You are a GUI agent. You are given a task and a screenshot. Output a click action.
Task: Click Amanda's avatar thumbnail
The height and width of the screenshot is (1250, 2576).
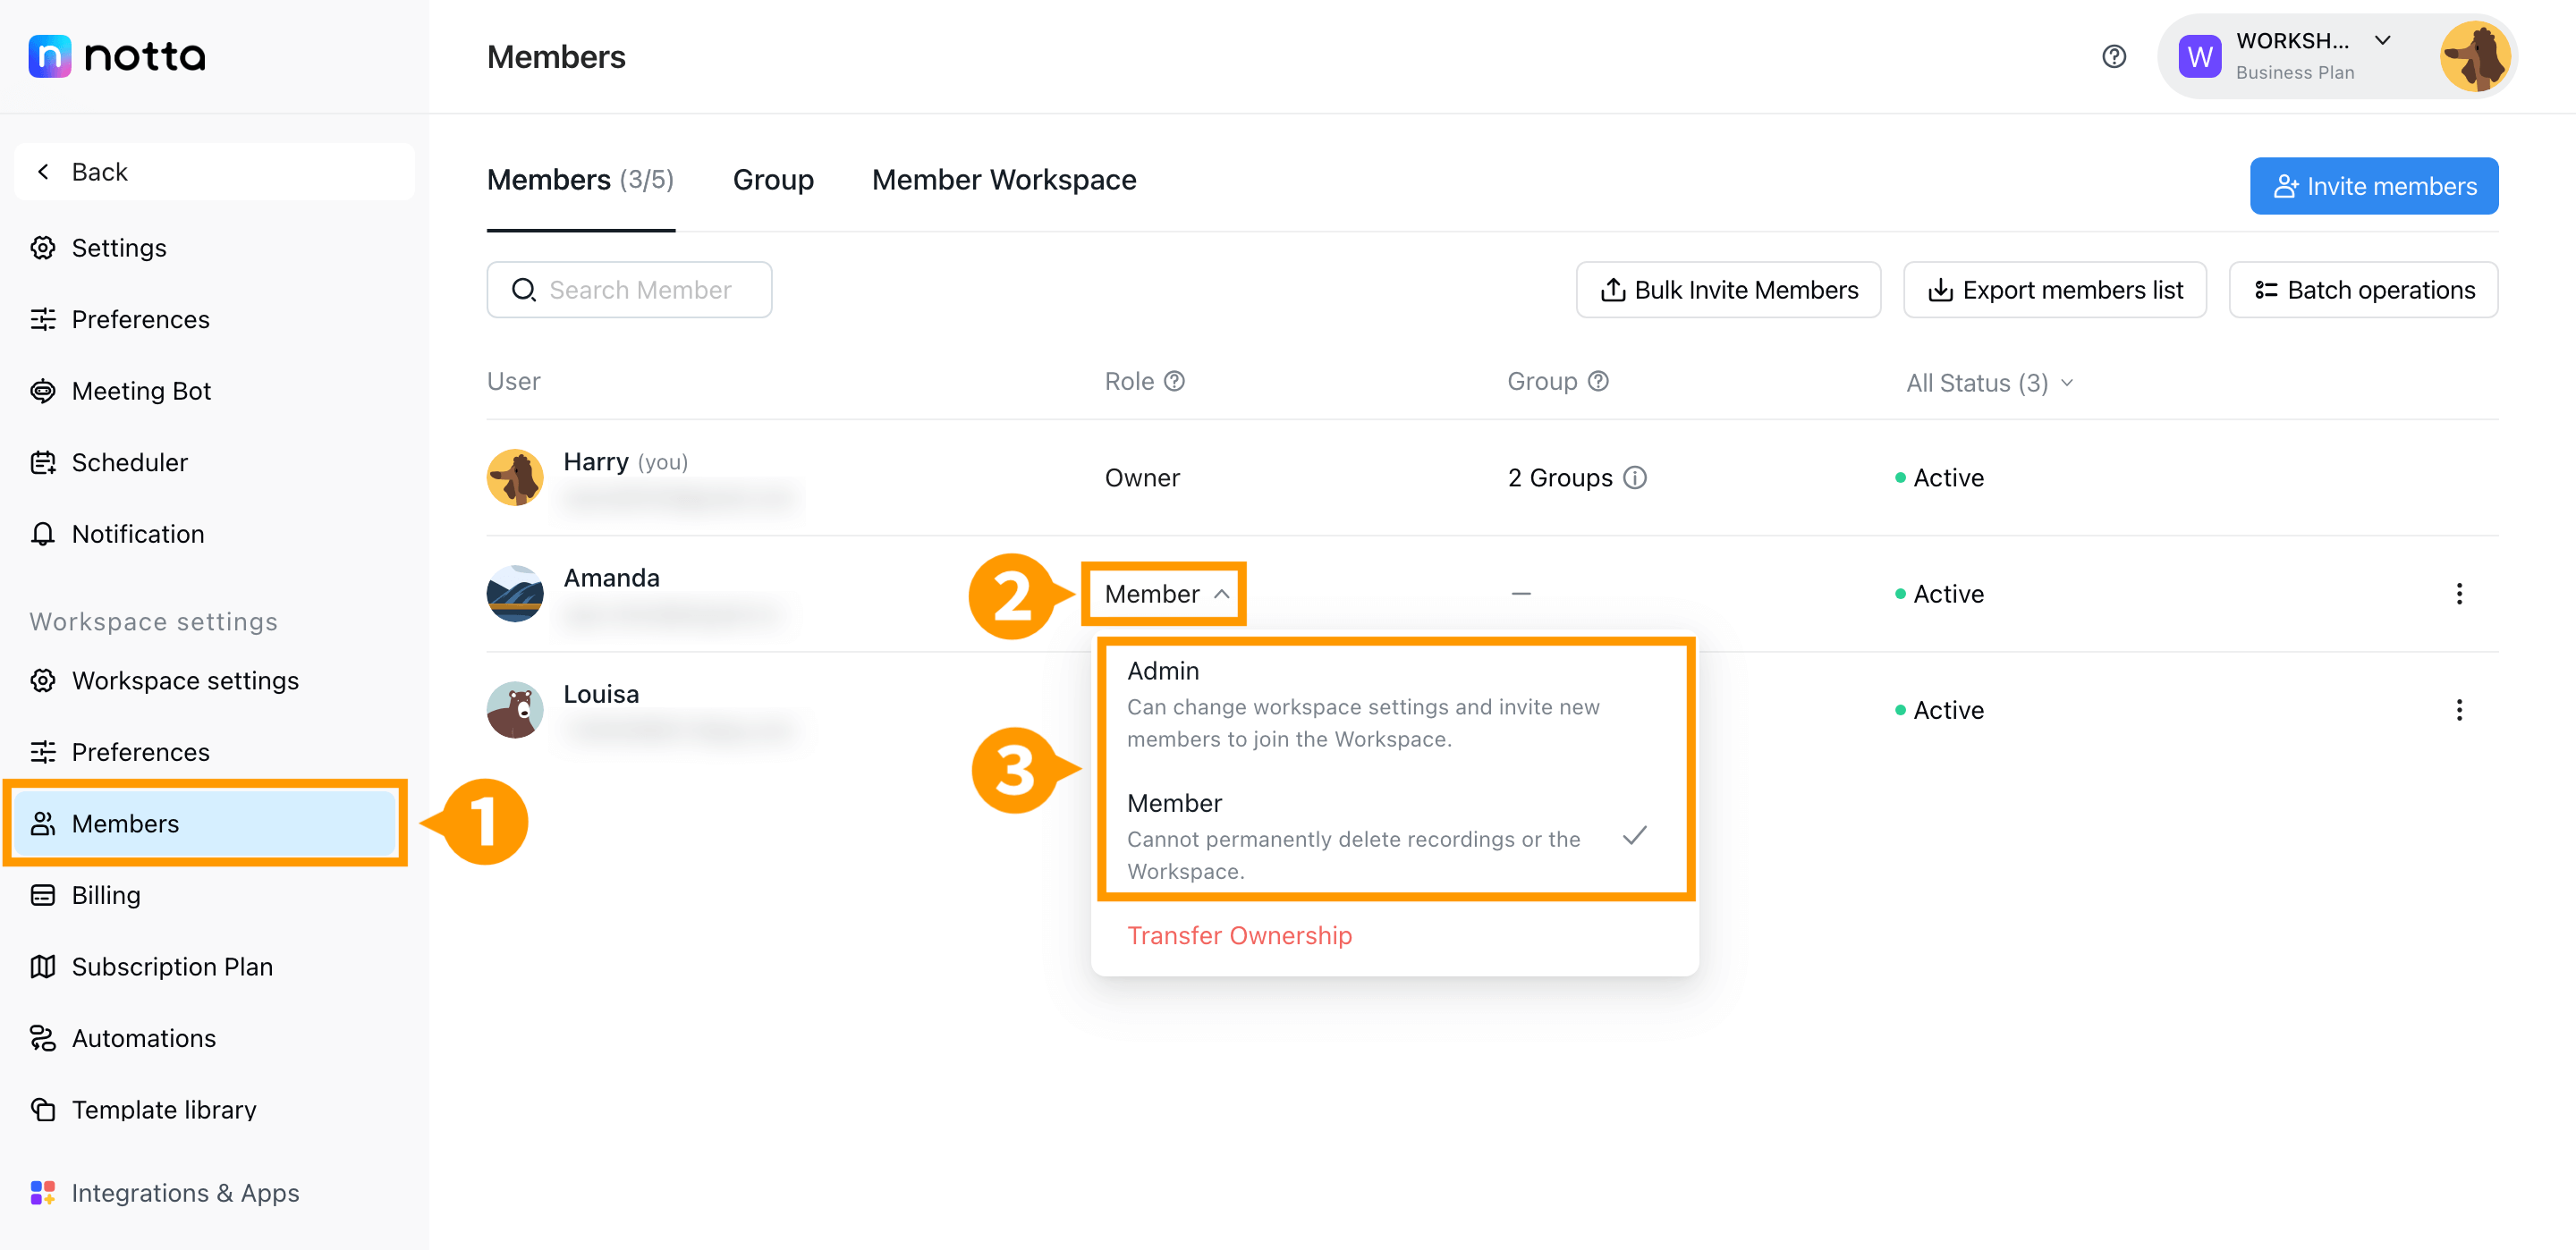[x=515, y=594]
